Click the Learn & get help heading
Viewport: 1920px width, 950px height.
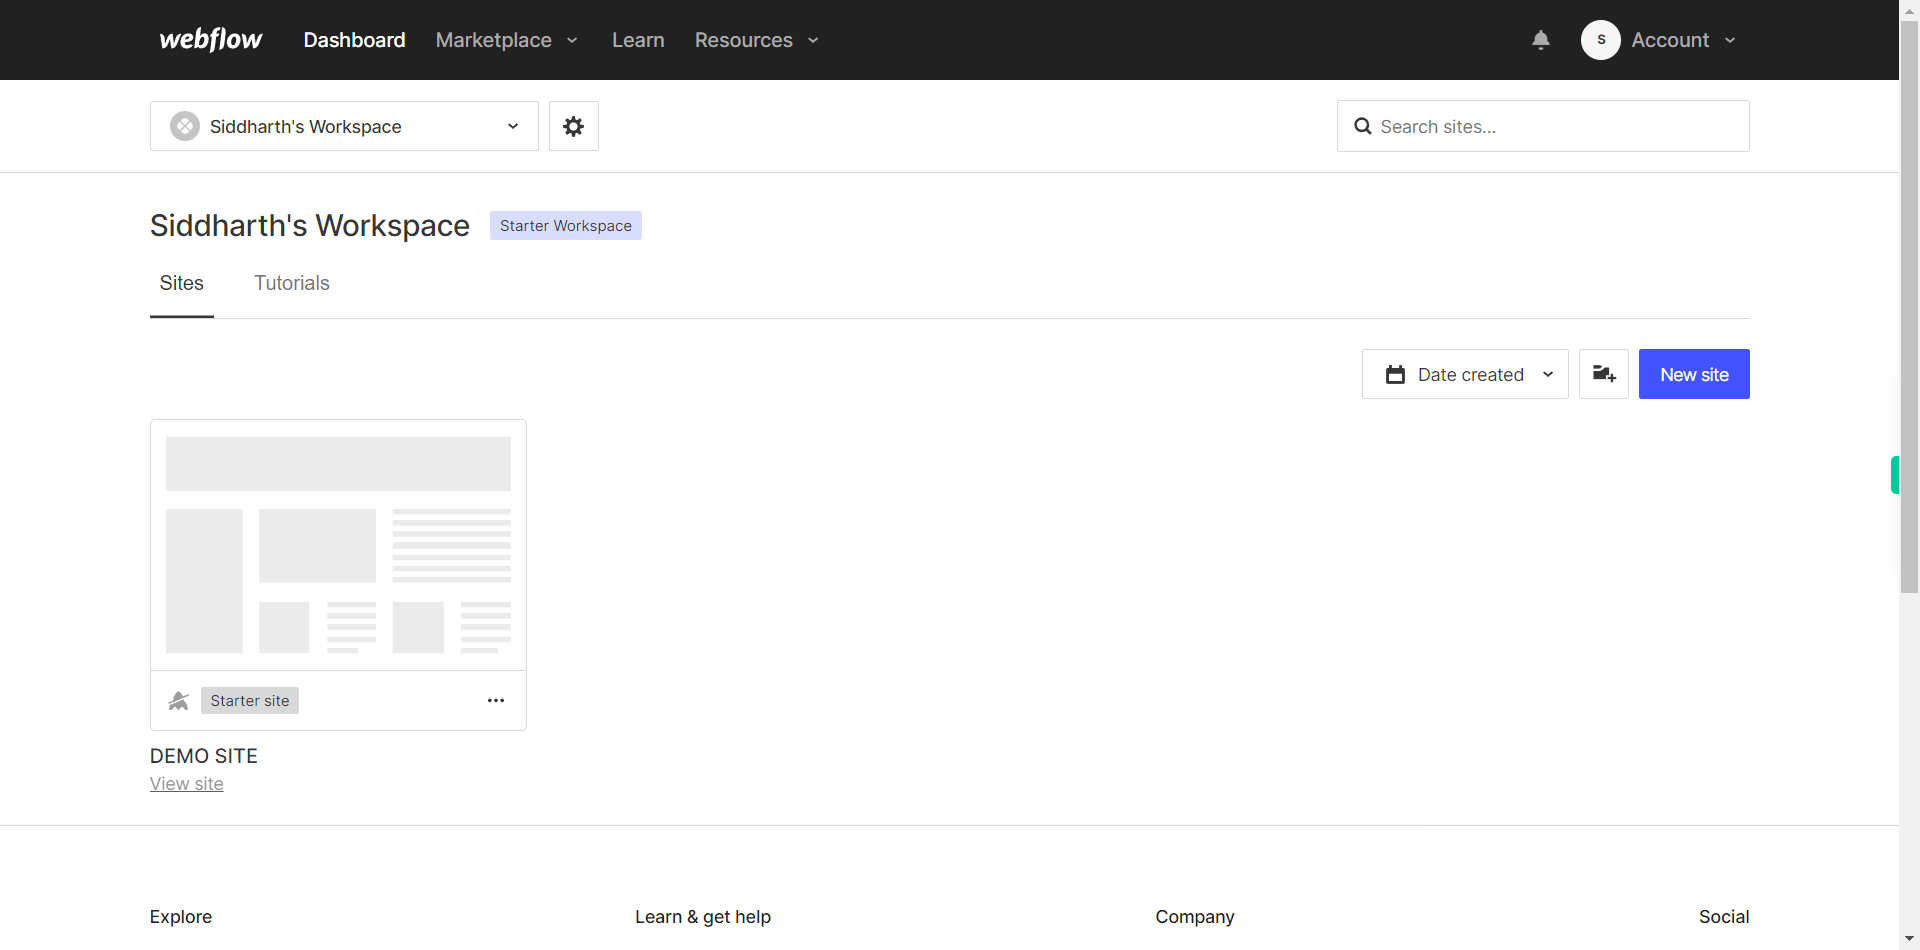(703, 917)
